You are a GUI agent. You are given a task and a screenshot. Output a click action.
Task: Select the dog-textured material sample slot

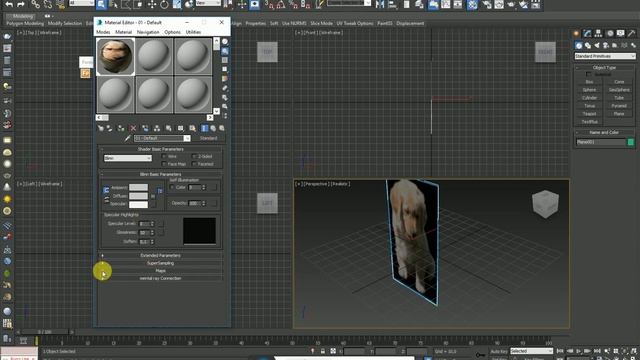point(116,57)
